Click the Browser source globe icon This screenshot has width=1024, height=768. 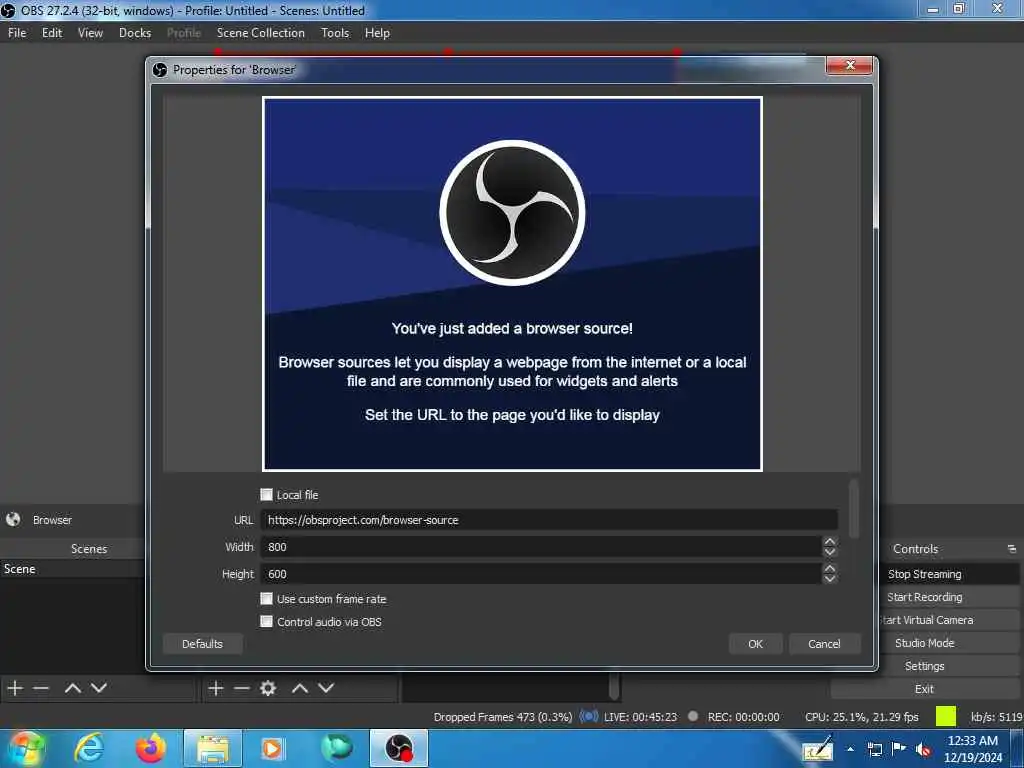click(13, 519)
